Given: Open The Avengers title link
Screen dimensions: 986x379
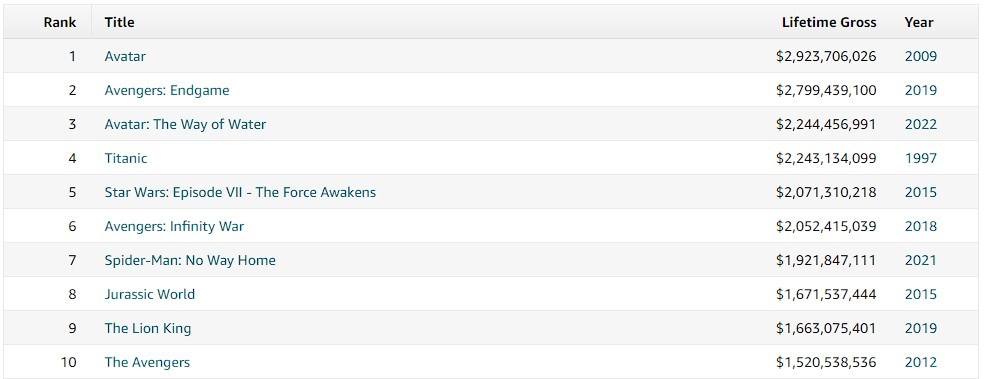Looking at the screenshot, I should (x=147, y=361).
